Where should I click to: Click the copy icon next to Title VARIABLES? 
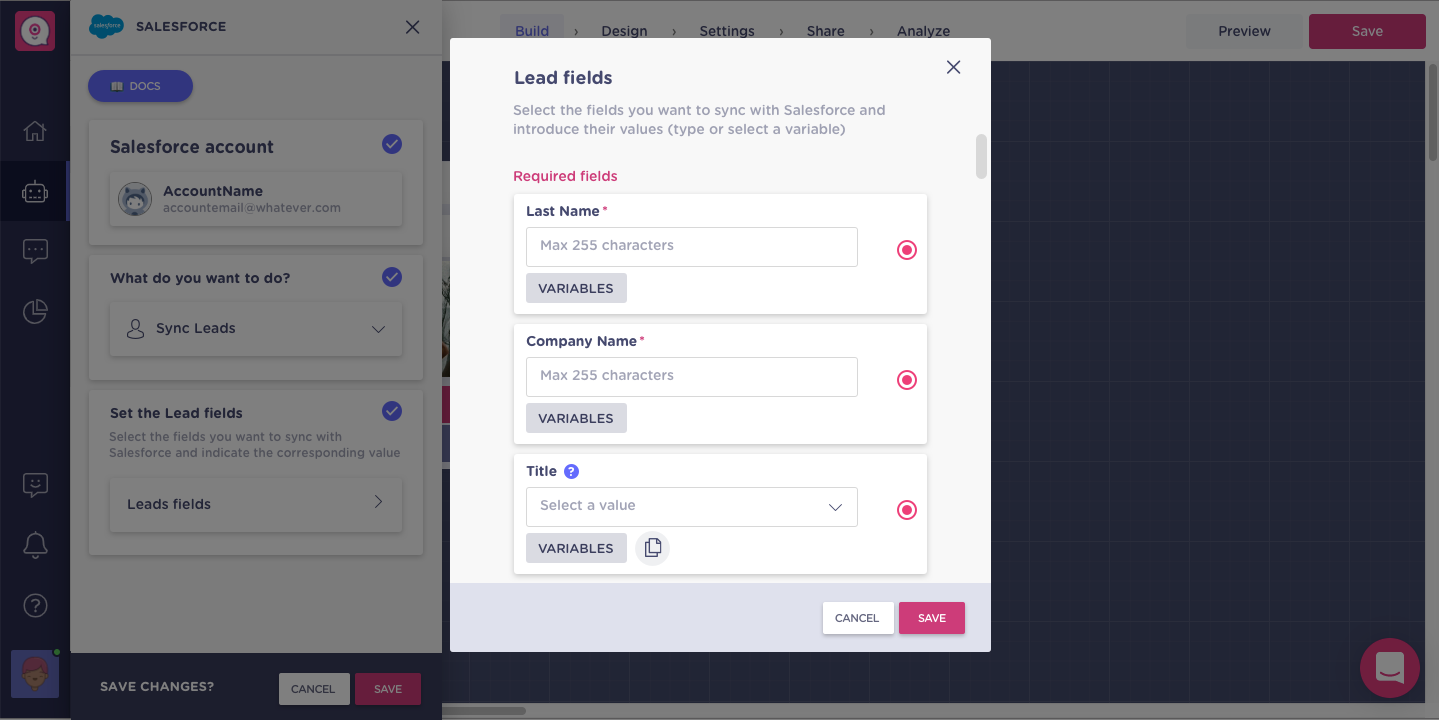tap(653, 548)
